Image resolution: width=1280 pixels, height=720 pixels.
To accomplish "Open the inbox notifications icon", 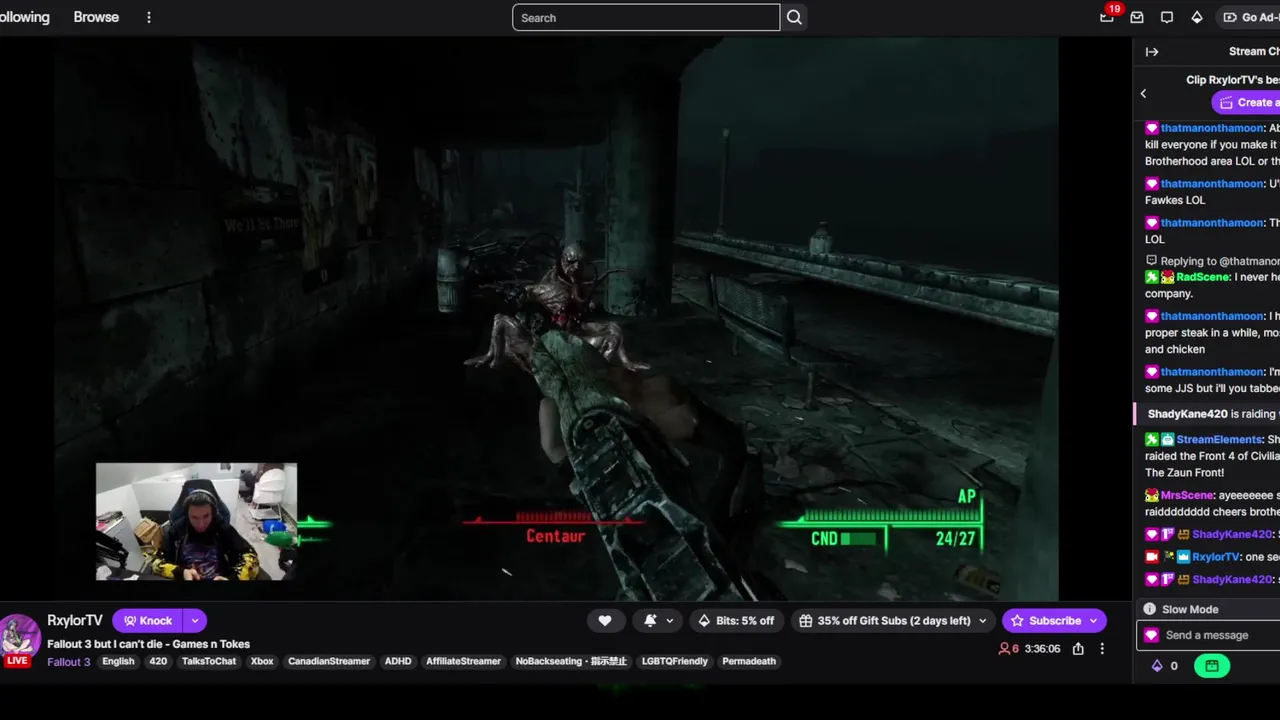I will [x=1137, y=17].
